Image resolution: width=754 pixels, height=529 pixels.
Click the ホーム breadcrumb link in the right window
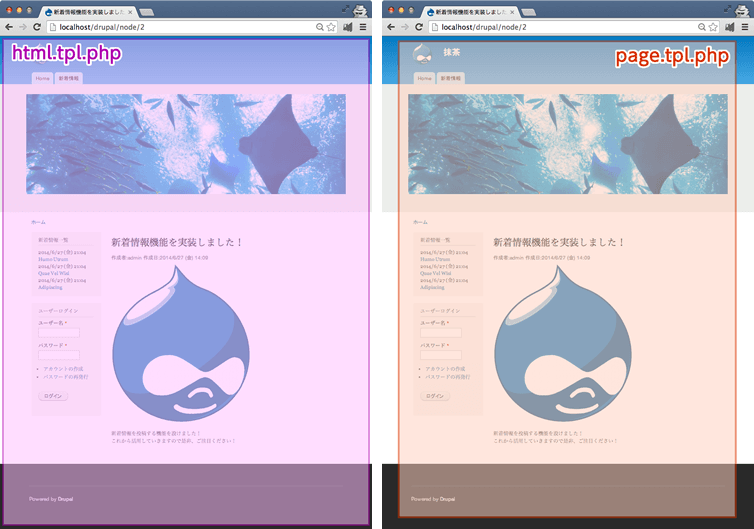pos(420,222)
